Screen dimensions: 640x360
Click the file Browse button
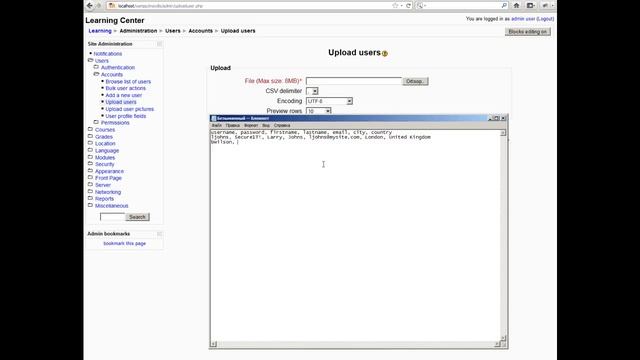[x=415, y=81]
